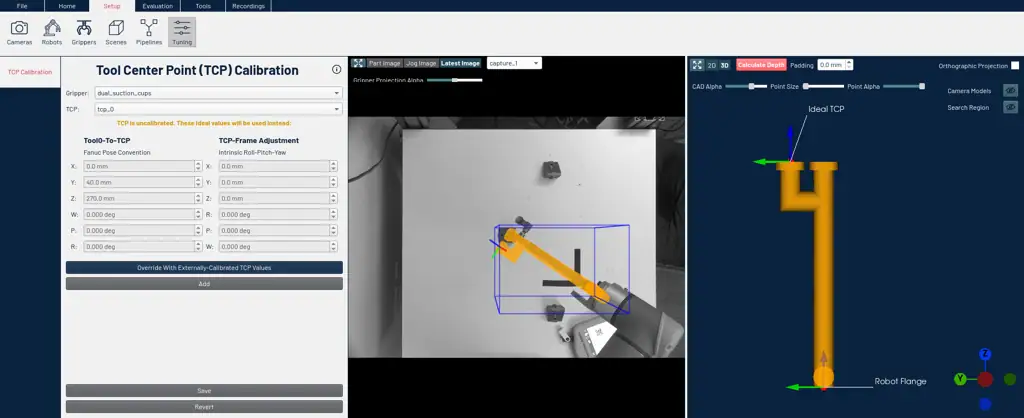This screenshot has width=1024, height=418.
Task: Open the Cameras setup section
Action: pyautogui.click(x=19, y=32)
